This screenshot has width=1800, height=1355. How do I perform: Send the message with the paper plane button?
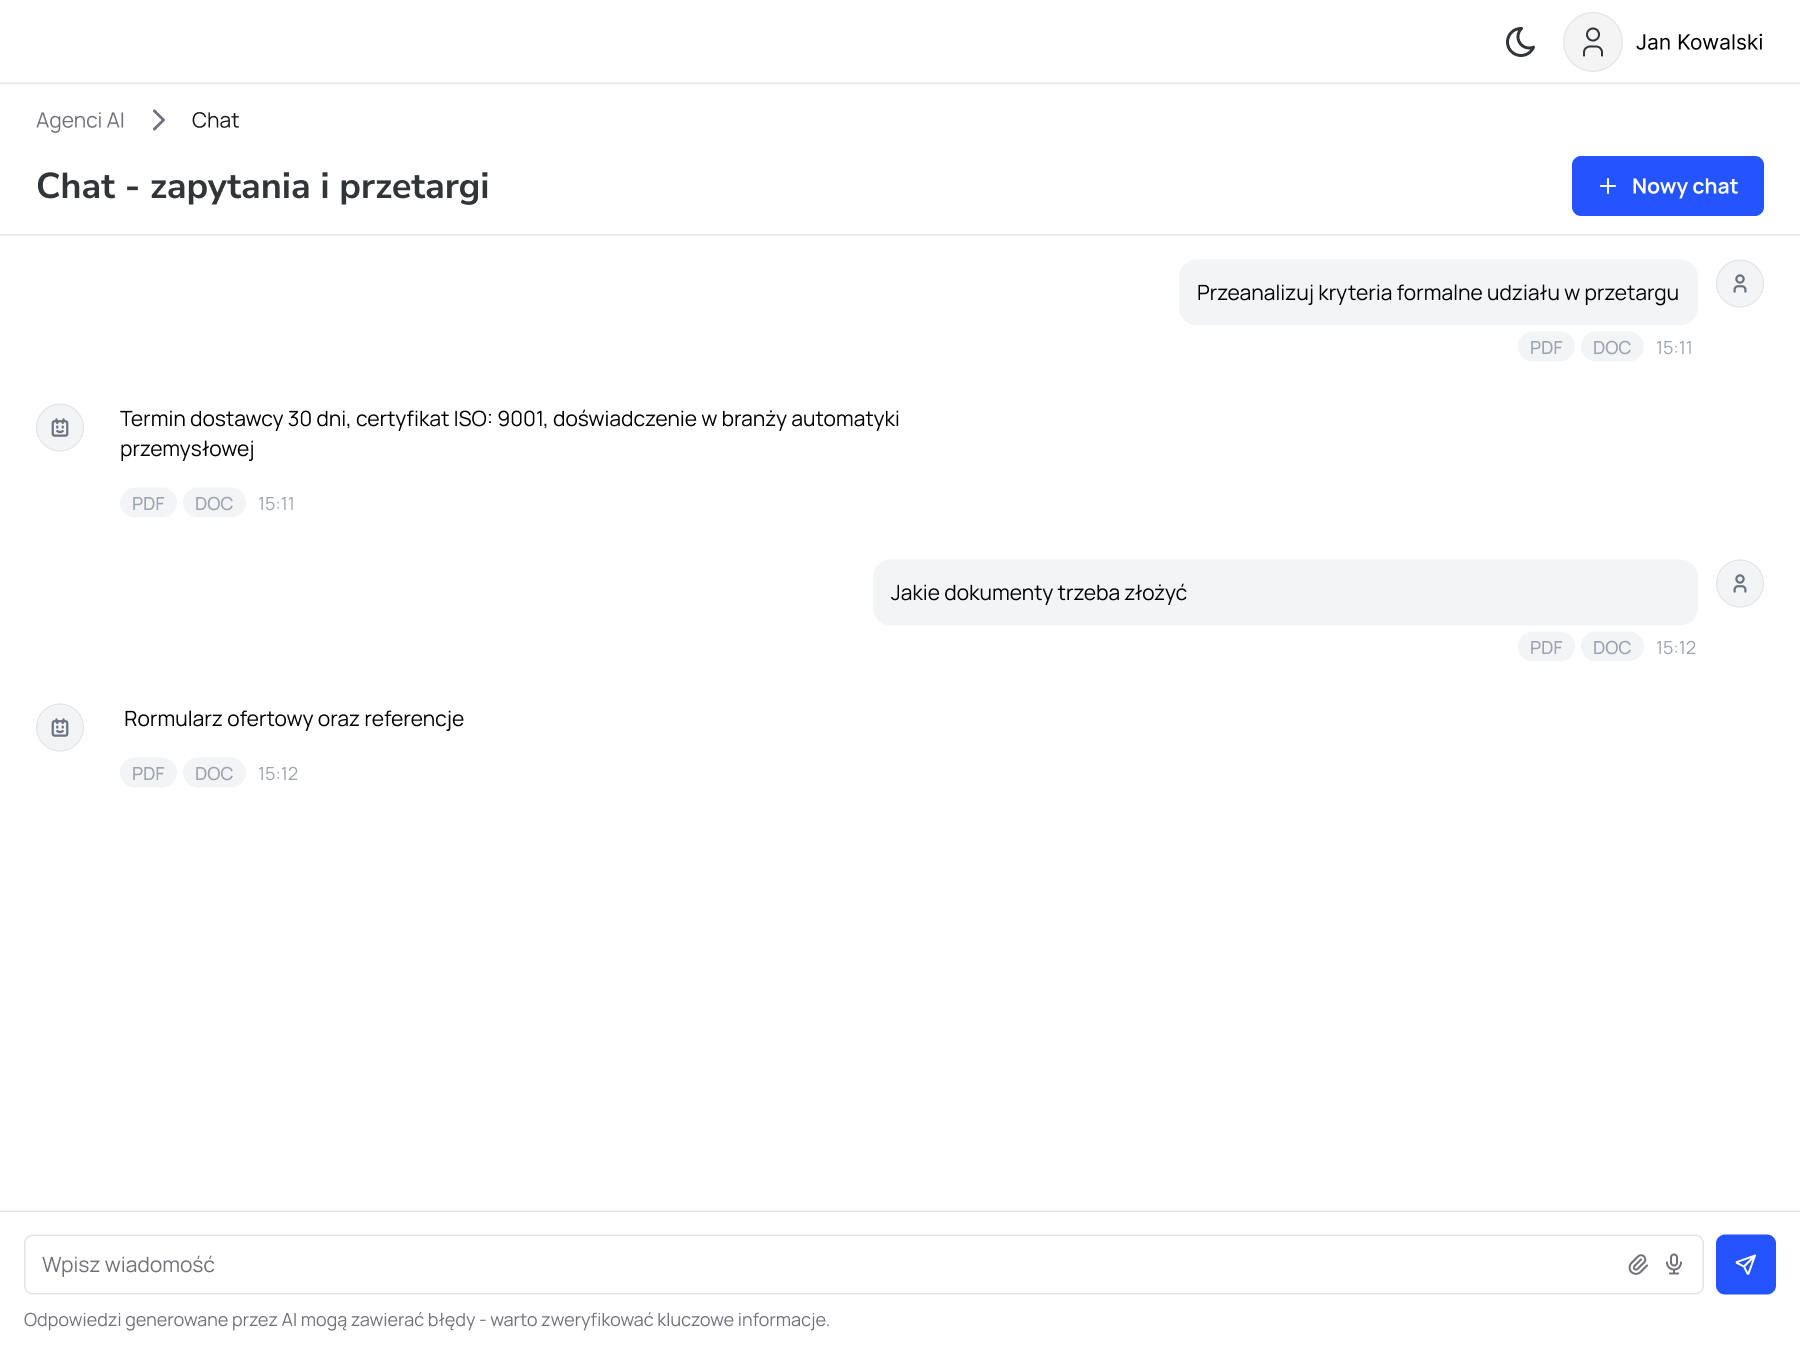(x=1745, y=1264)
